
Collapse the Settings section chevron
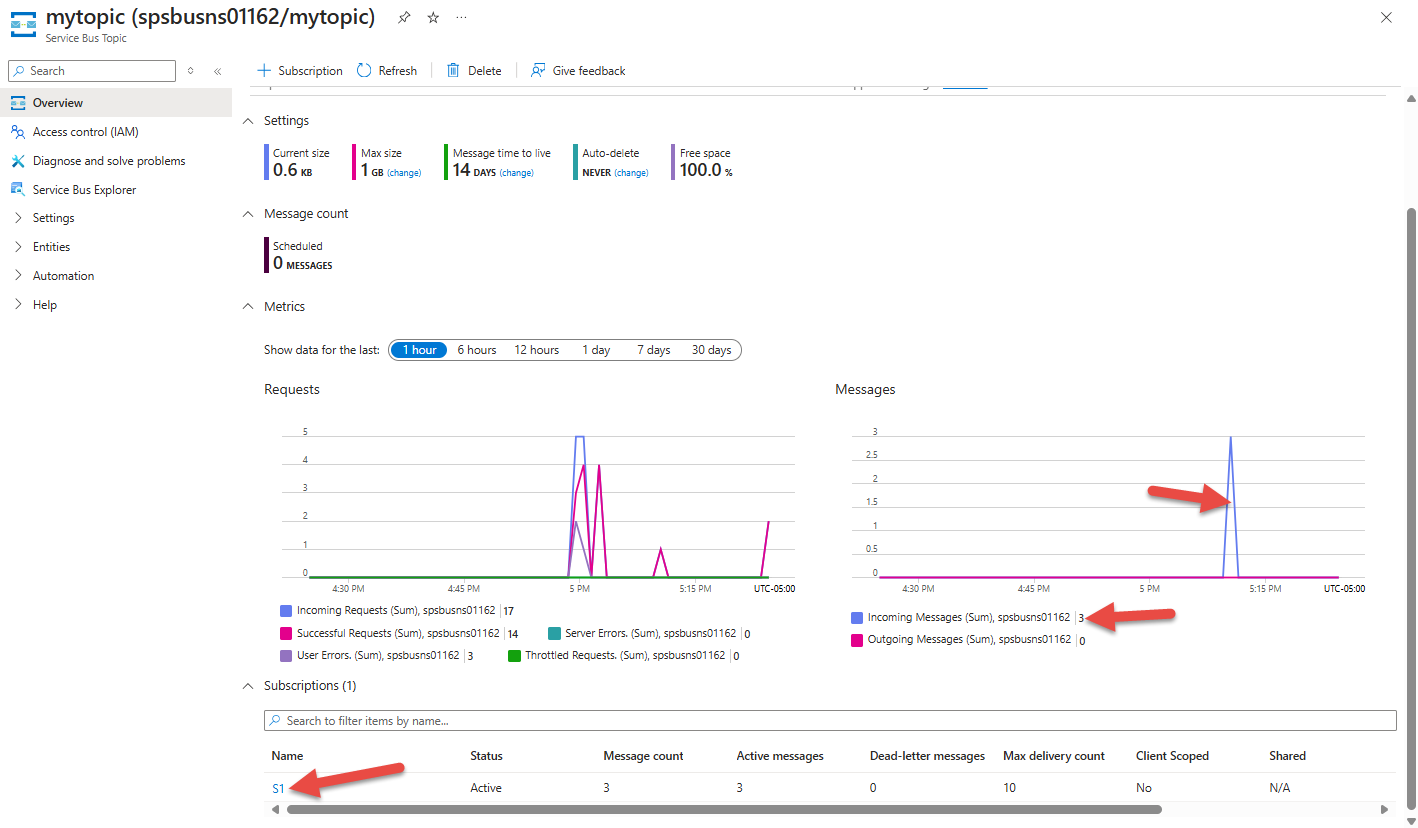(249, 121)
